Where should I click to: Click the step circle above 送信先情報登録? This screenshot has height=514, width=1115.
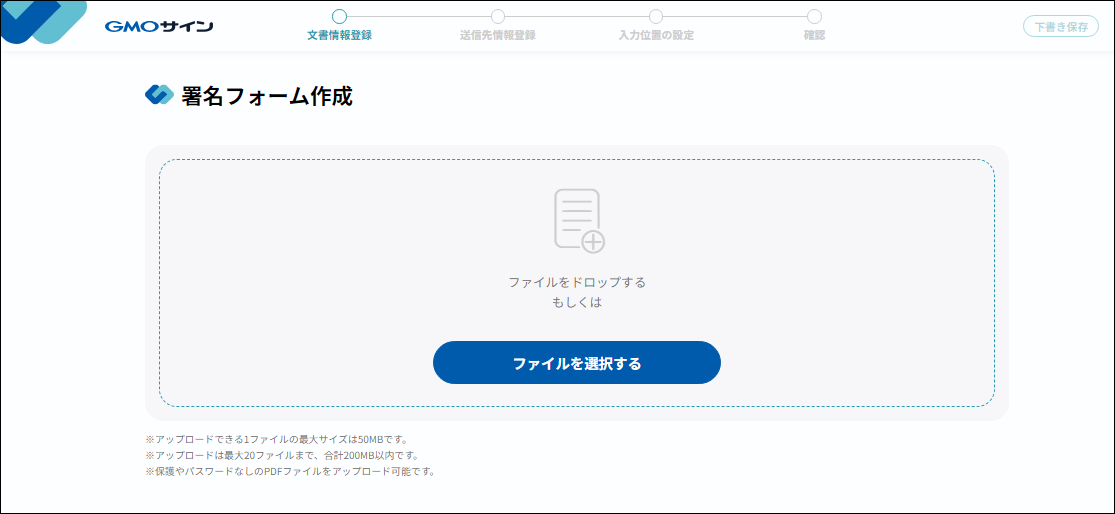(x=498, y=16)
